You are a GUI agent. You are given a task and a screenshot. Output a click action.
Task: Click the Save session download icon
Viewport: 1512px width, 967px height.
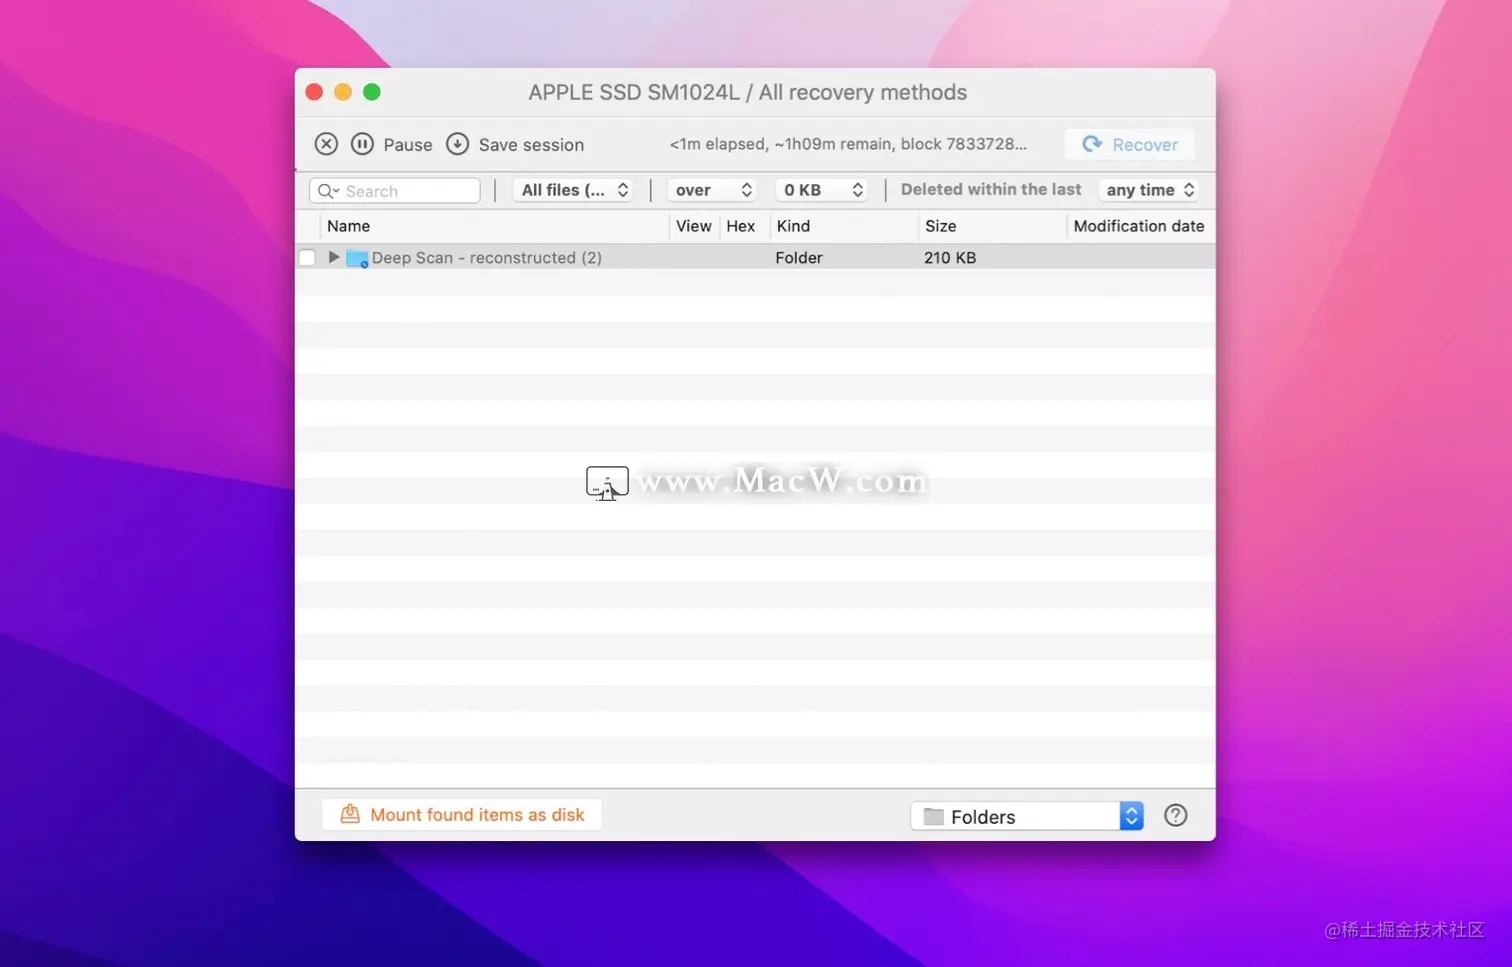457,144
